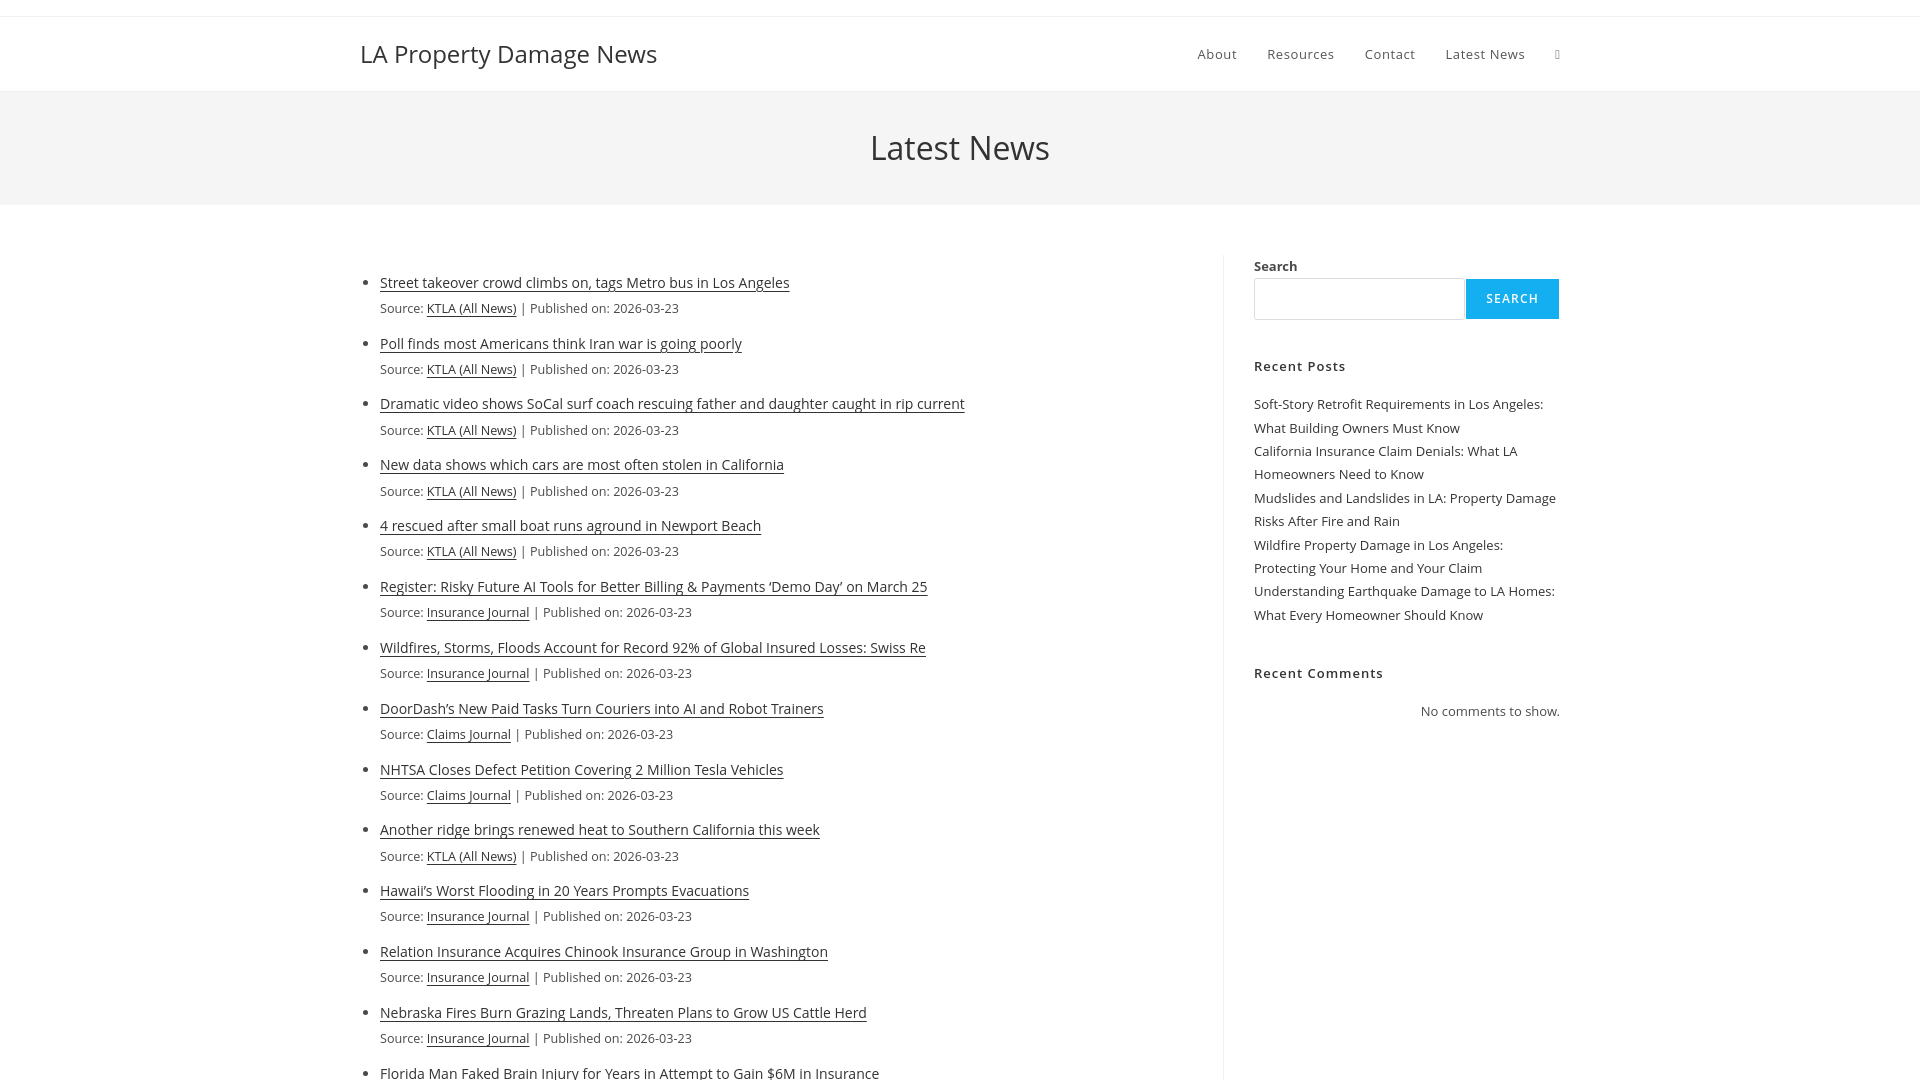Click published date under DoorDash article
The height and width of the screenshot is (1080, 1920).
[x=598, y=735]
